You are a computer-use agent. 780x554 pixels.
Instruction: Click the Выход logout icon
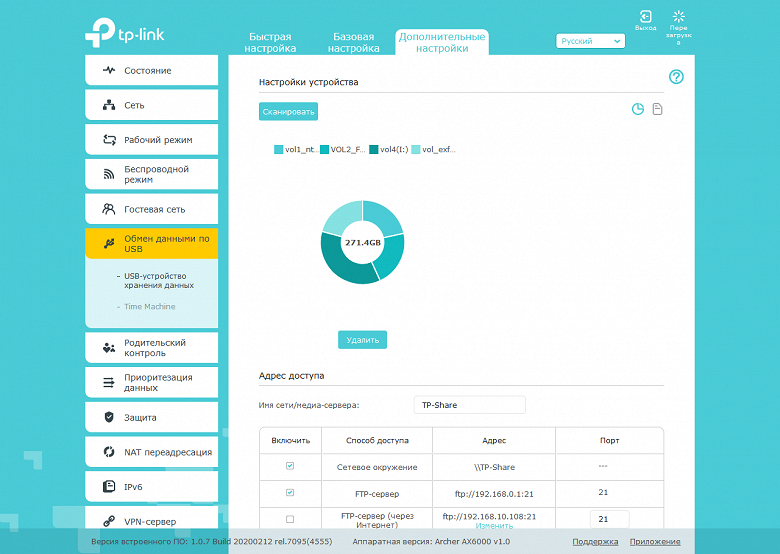point(646,16)
